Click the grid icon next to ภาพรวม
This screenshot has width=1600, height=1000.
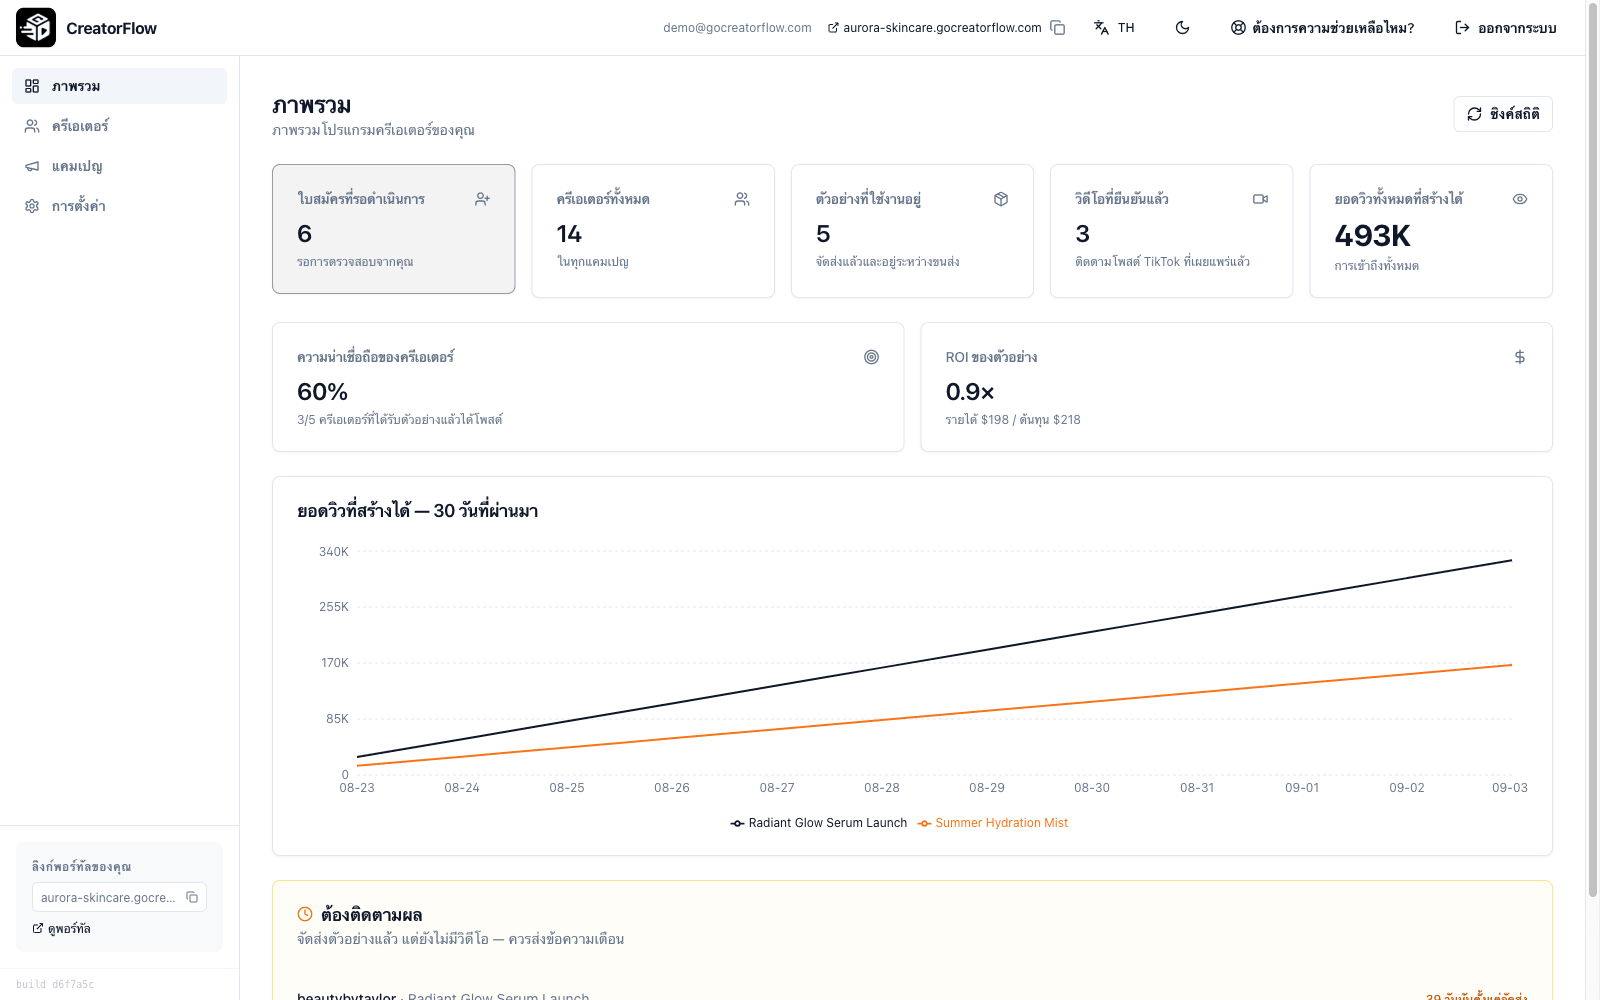(32, 86)
